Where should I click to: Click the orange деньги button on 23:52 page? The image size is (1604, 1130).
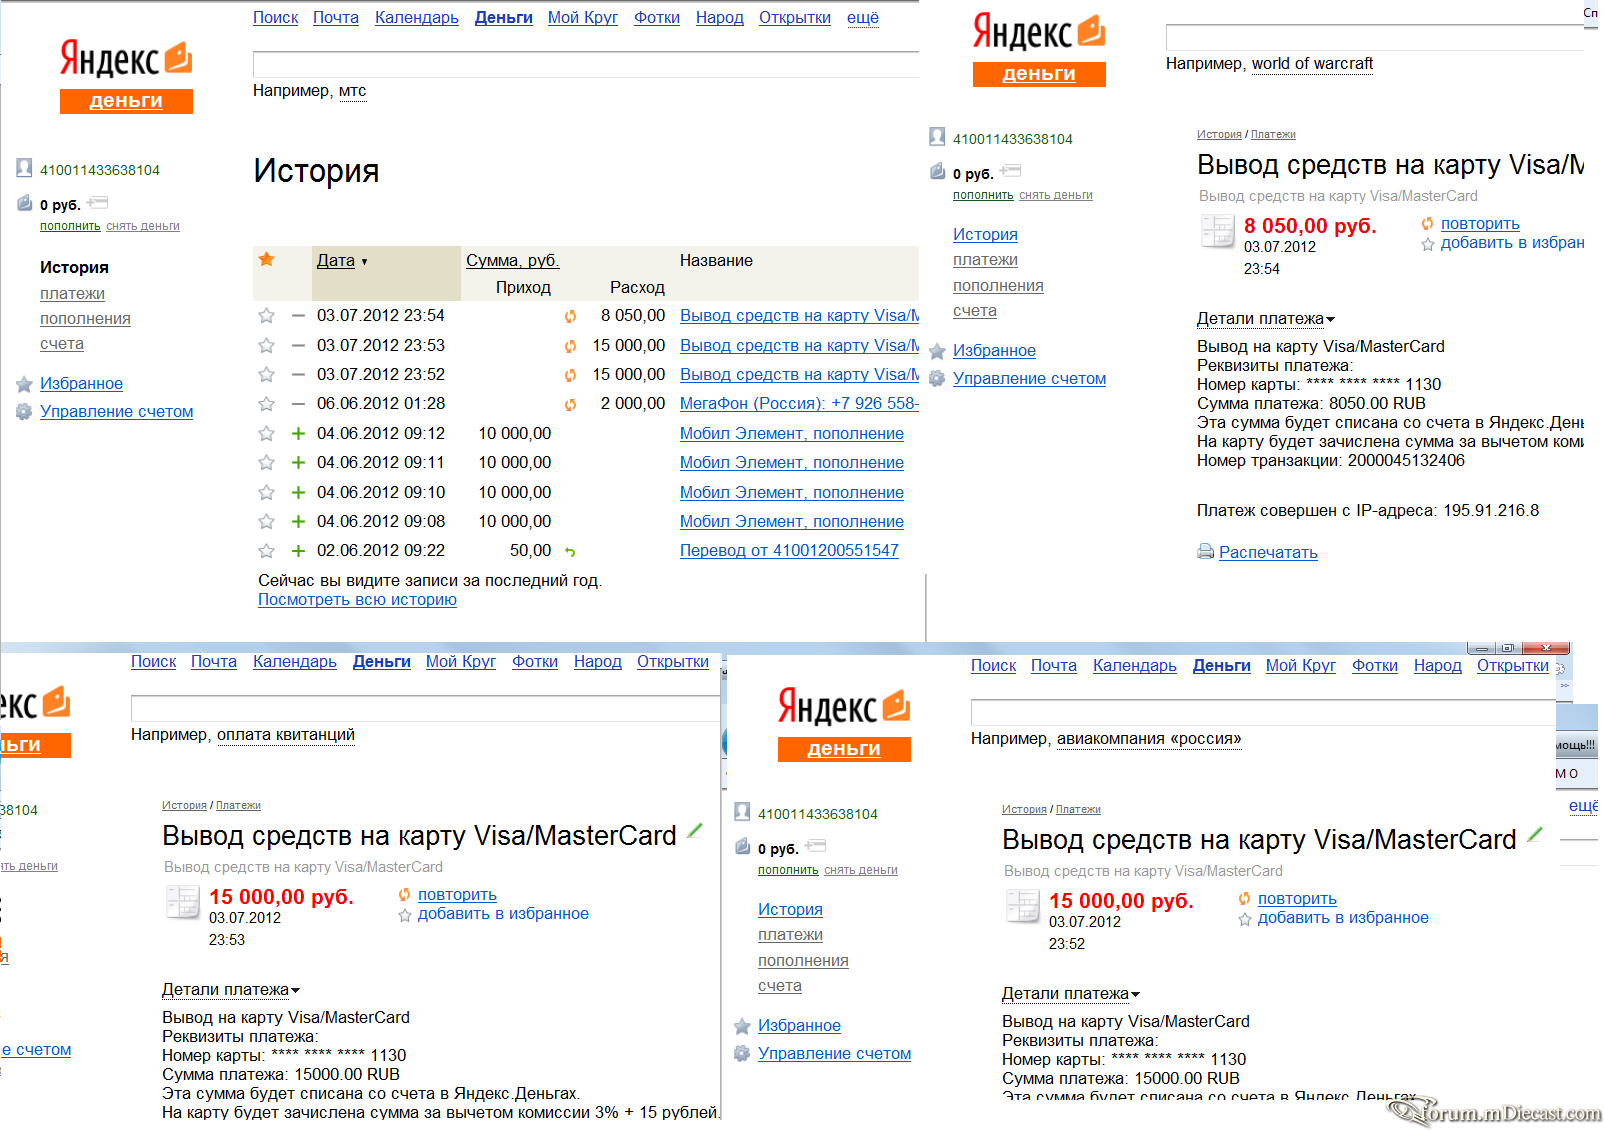pyautogui.click(x=844, y=749)
